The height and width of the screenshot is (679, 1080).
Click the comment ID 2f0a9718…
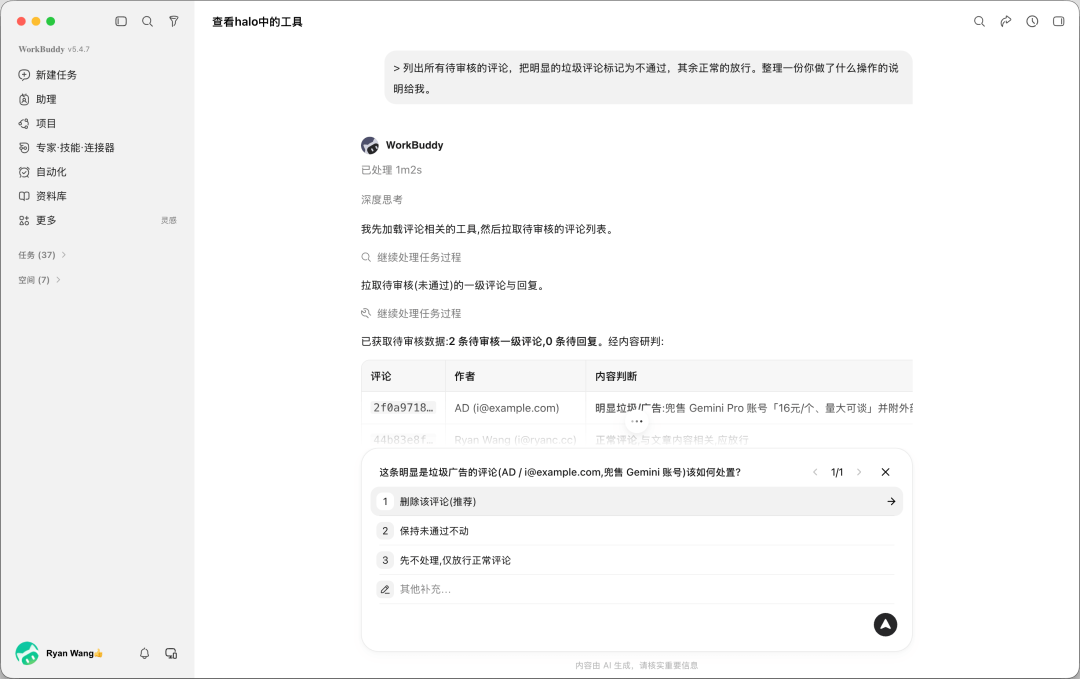[403, 408]
